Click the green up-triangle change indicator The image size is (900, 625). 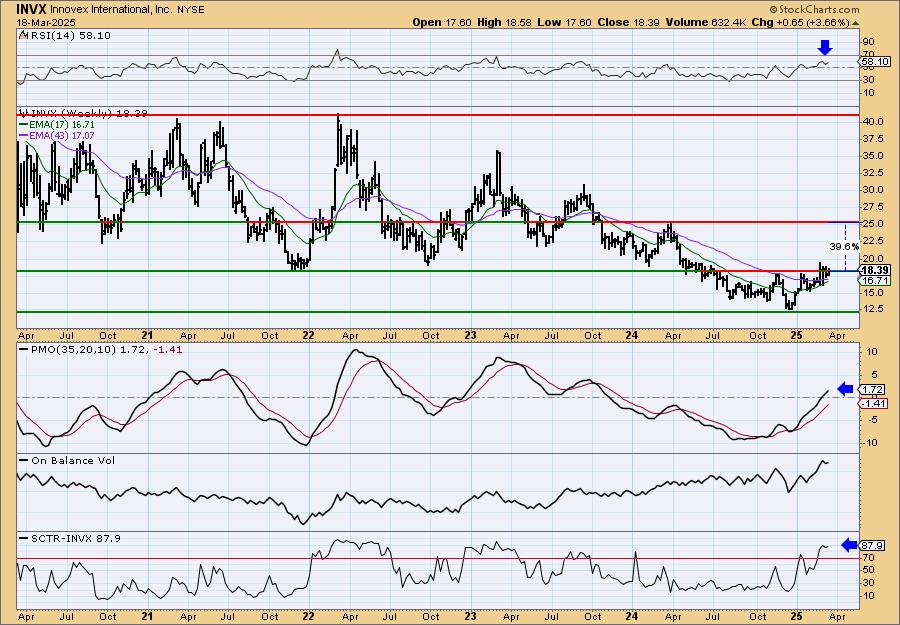[856, 23]
